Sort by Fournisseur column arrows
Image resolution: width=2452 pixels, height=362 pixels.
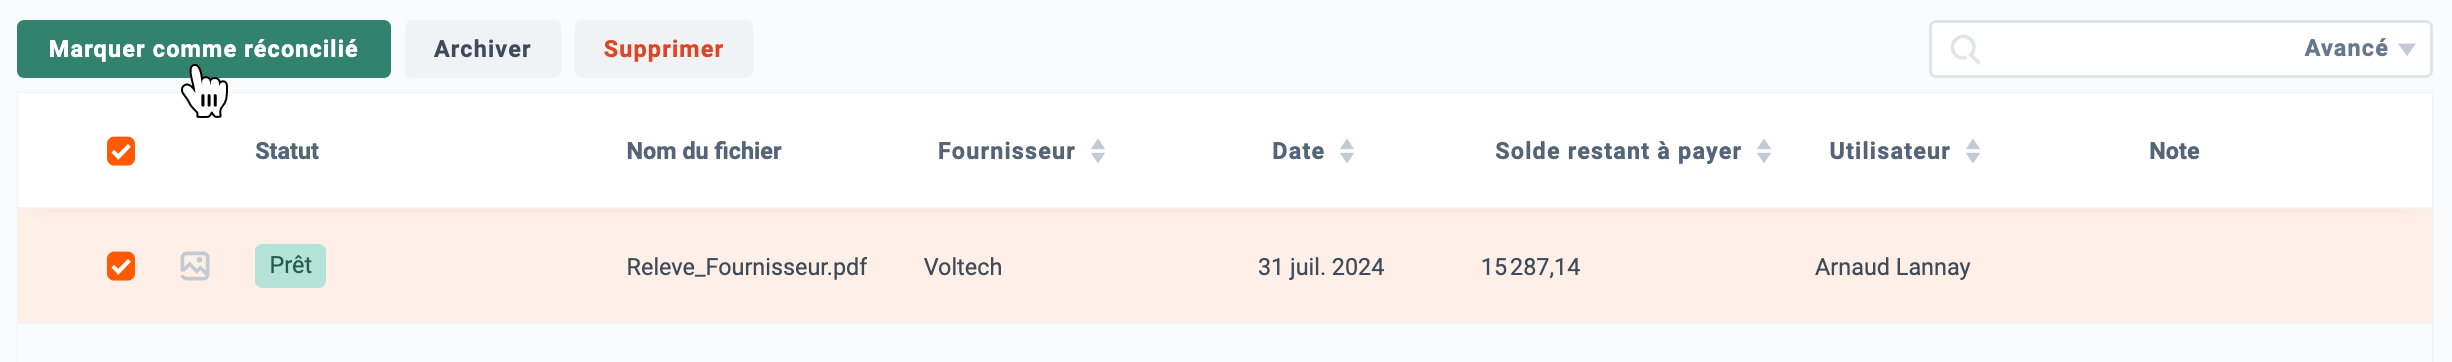click(1098, 151)
